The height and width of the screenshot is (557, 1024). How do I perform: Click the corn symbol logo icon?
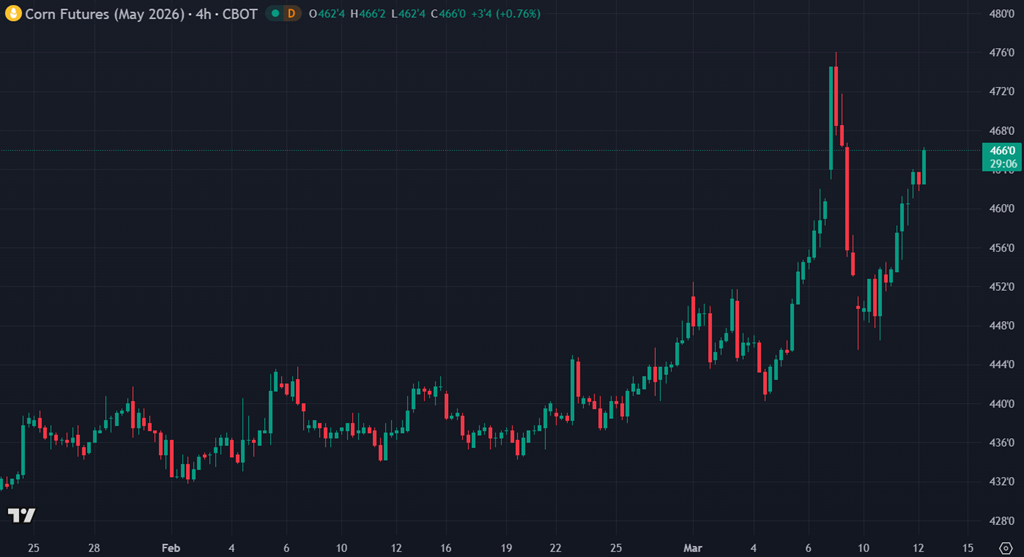pyautogui.click(x=13, y=13)
